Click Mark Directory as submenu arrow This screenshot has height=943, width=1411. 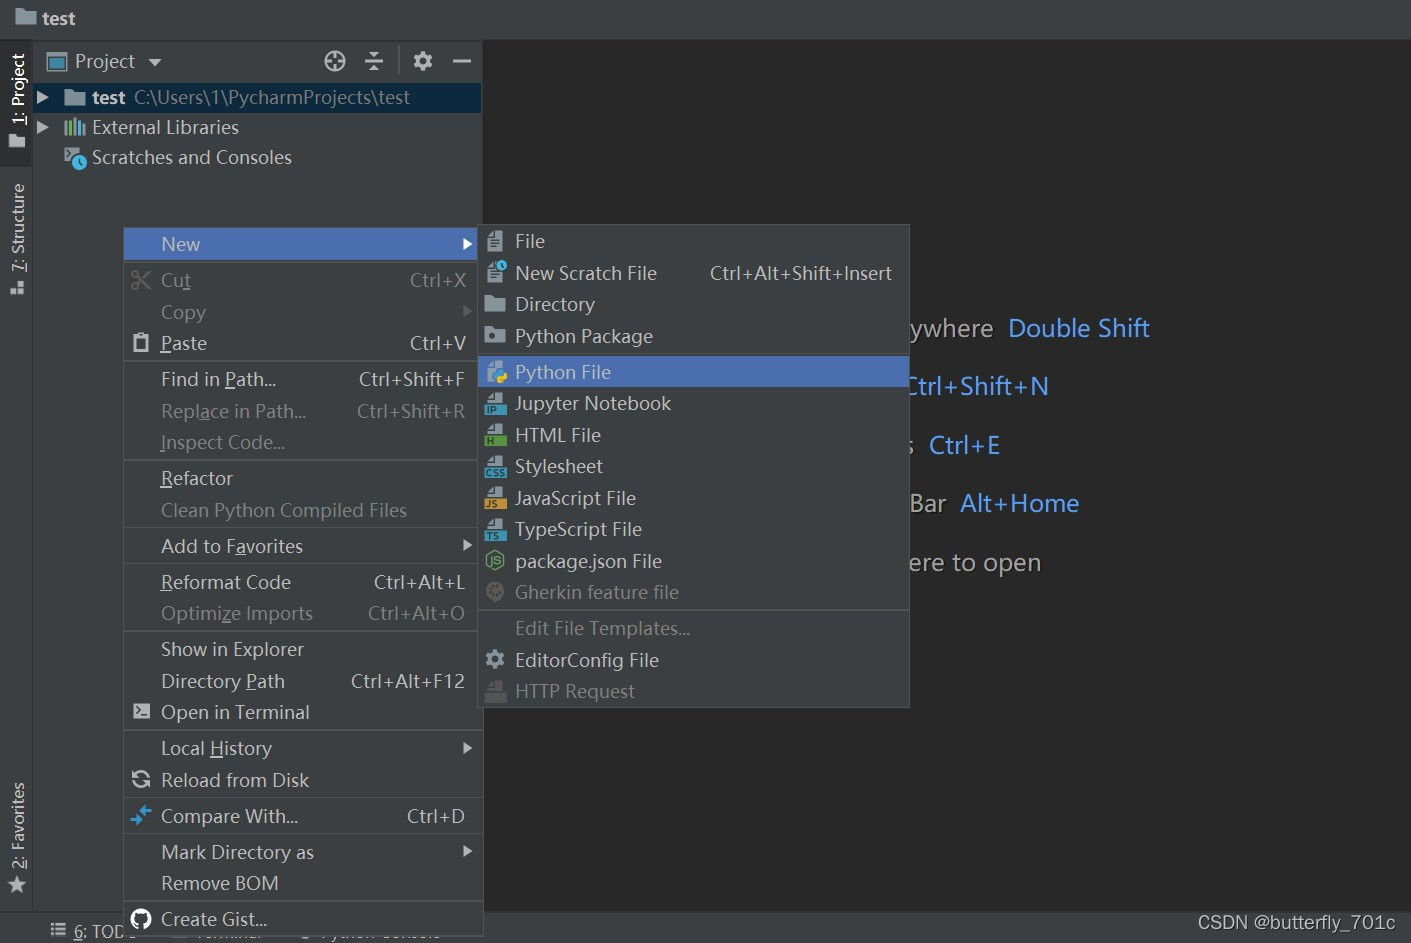(x=467, y=851)
